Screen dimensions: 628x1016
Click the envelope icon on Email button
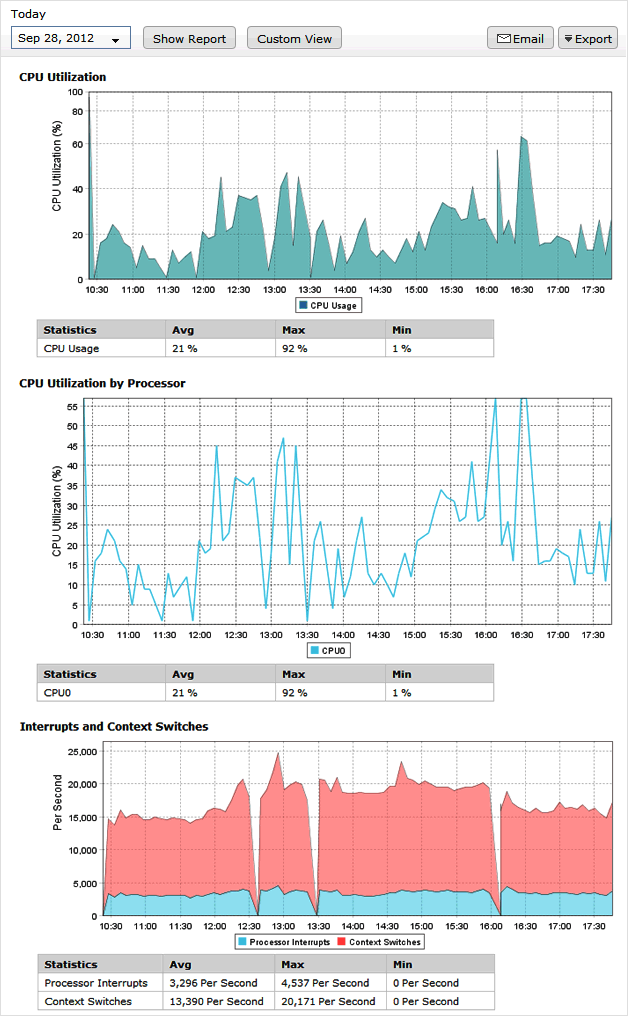point(504,39)
